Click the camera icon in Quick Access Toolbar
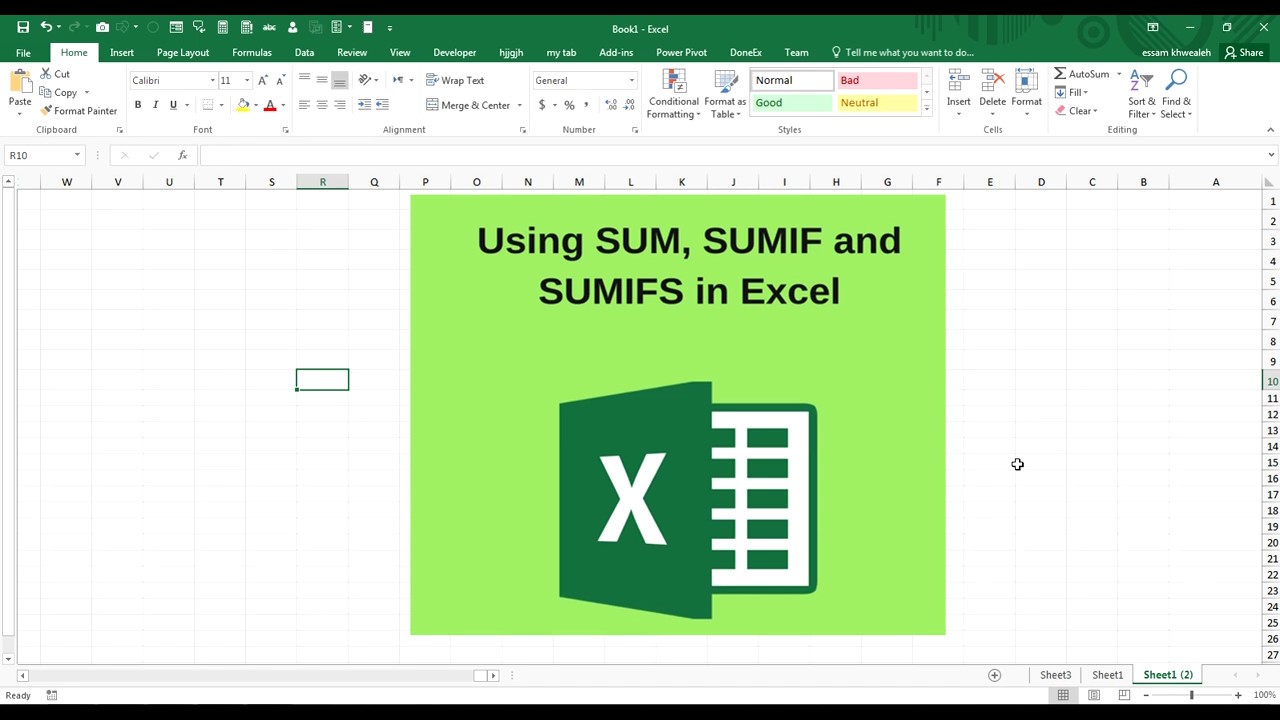 pos(102,28)
